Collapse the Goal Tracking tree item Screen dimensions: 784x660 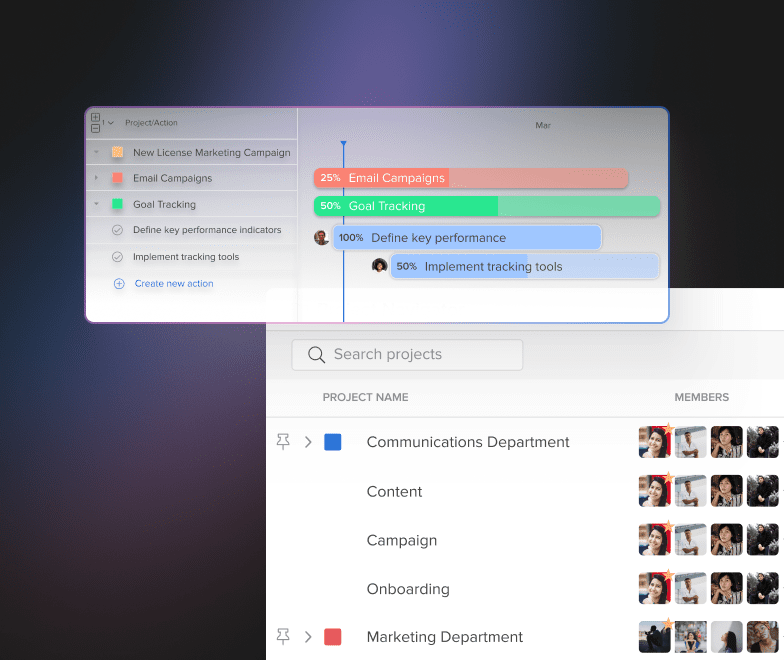[x=97, y=204]
